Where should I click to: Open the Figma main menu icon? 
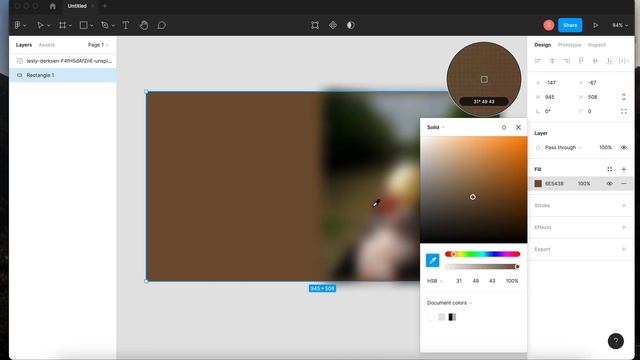click(18, 25)
